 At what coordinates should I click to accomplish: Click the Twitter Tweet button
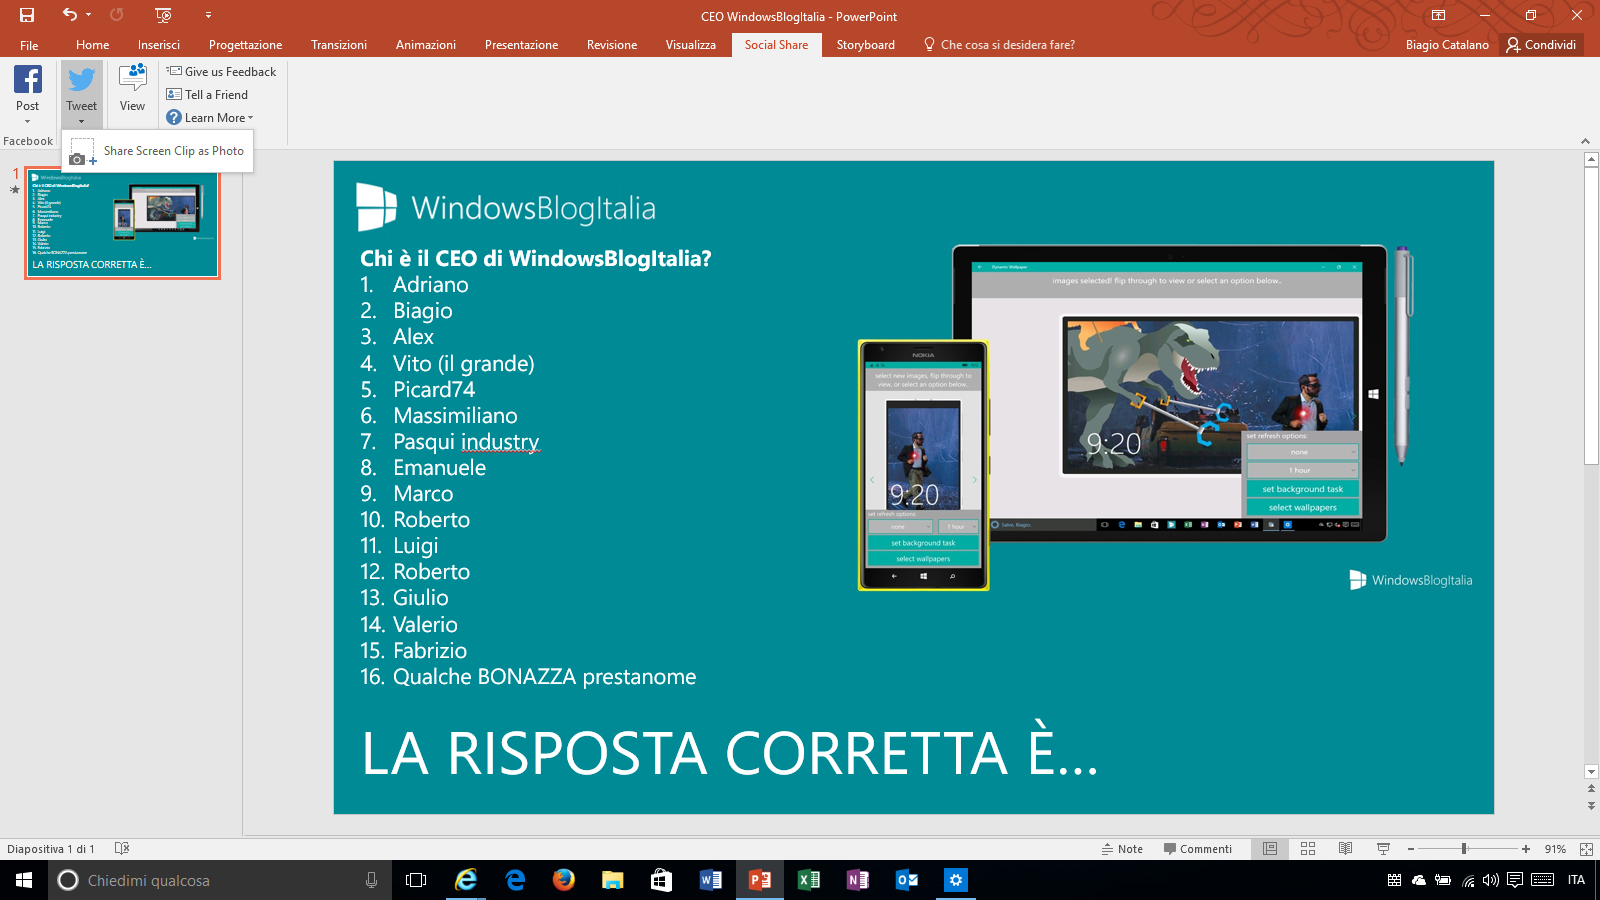point(82,93)
